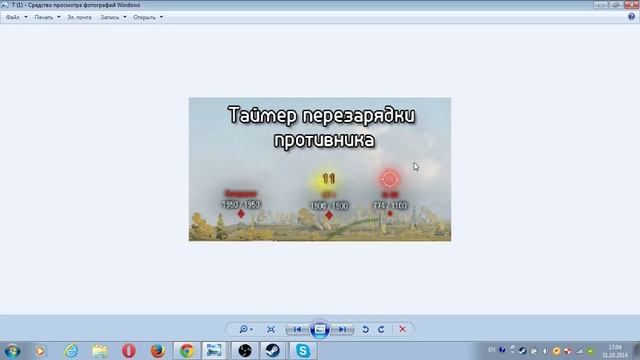
Task: Click the Show desktop strip
Action: pyautogui.click(x=636, y=351)
